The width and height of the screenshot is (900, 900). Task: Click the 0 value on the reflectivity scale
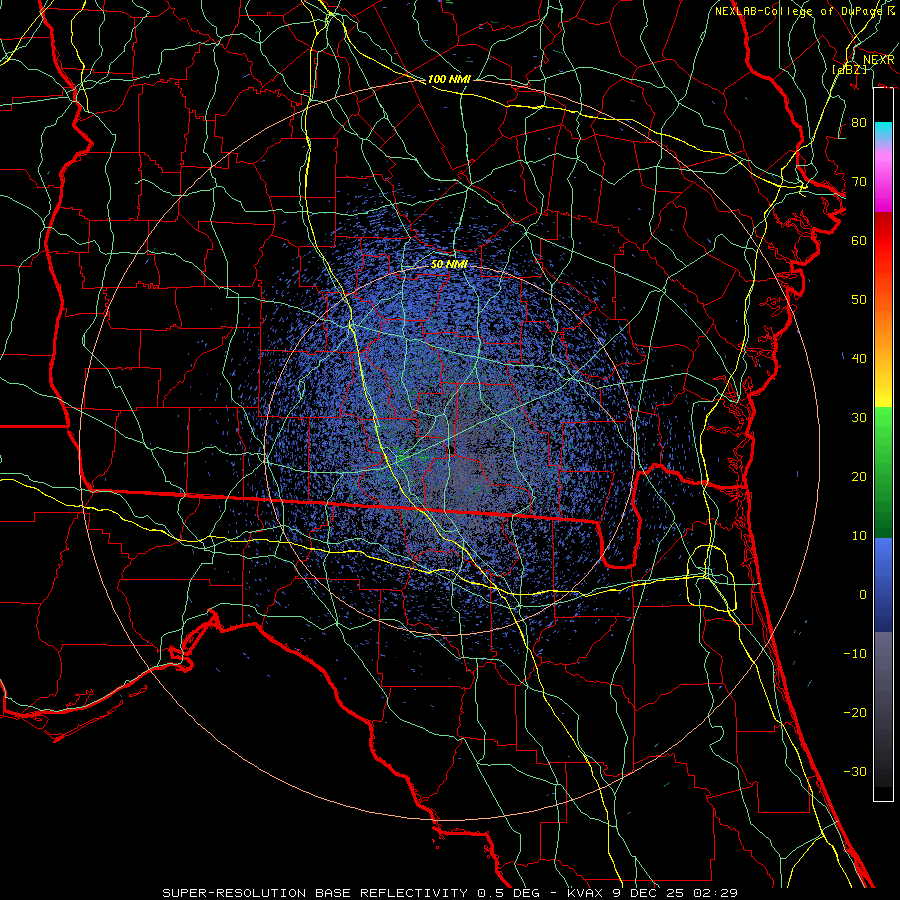tap(863, 595)
